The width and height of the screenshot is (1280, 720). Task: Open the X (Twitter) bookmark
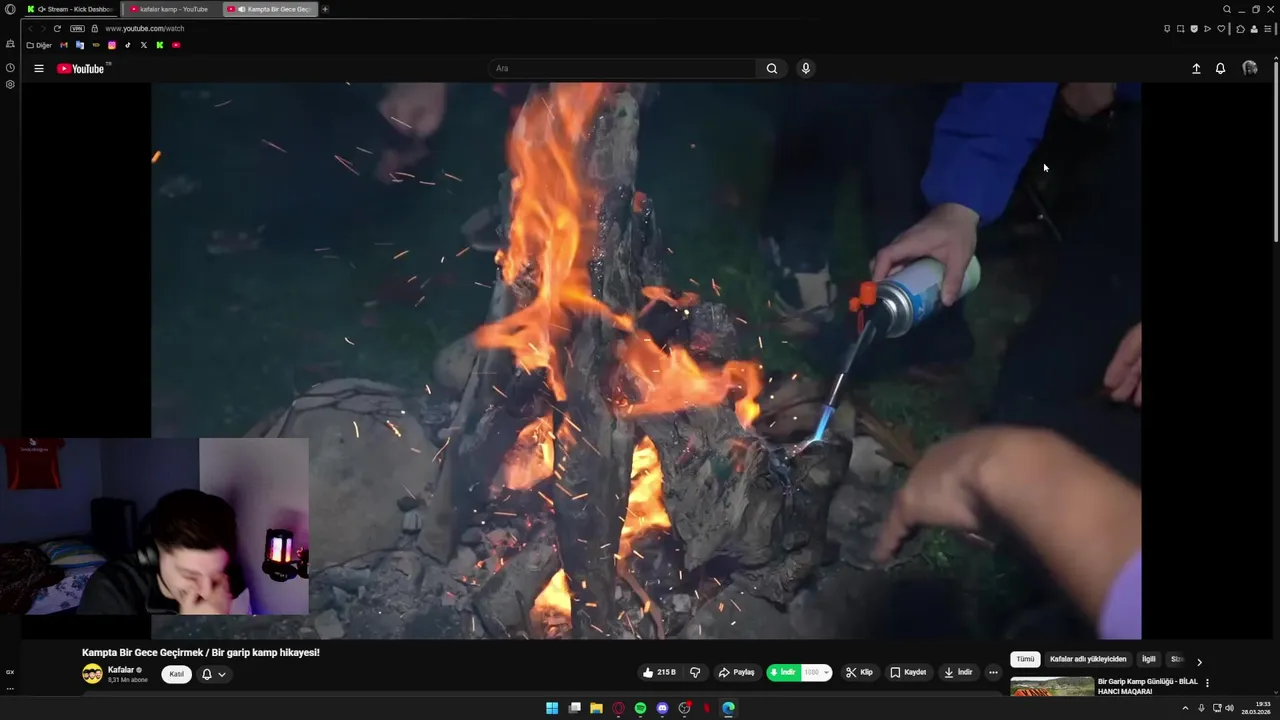coord(144,45)
